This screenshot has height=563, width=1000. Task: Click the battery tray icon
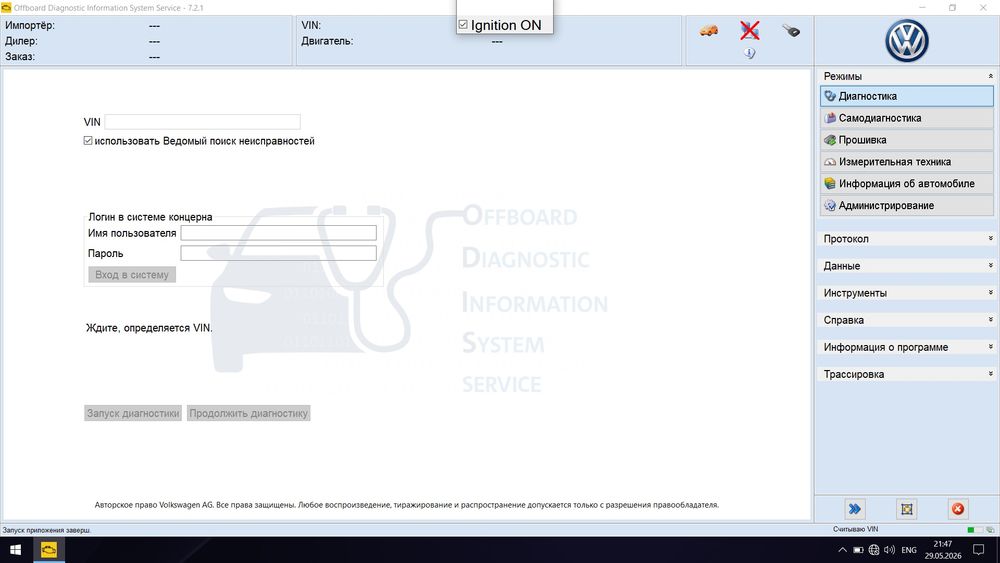(x=858, y=550)
